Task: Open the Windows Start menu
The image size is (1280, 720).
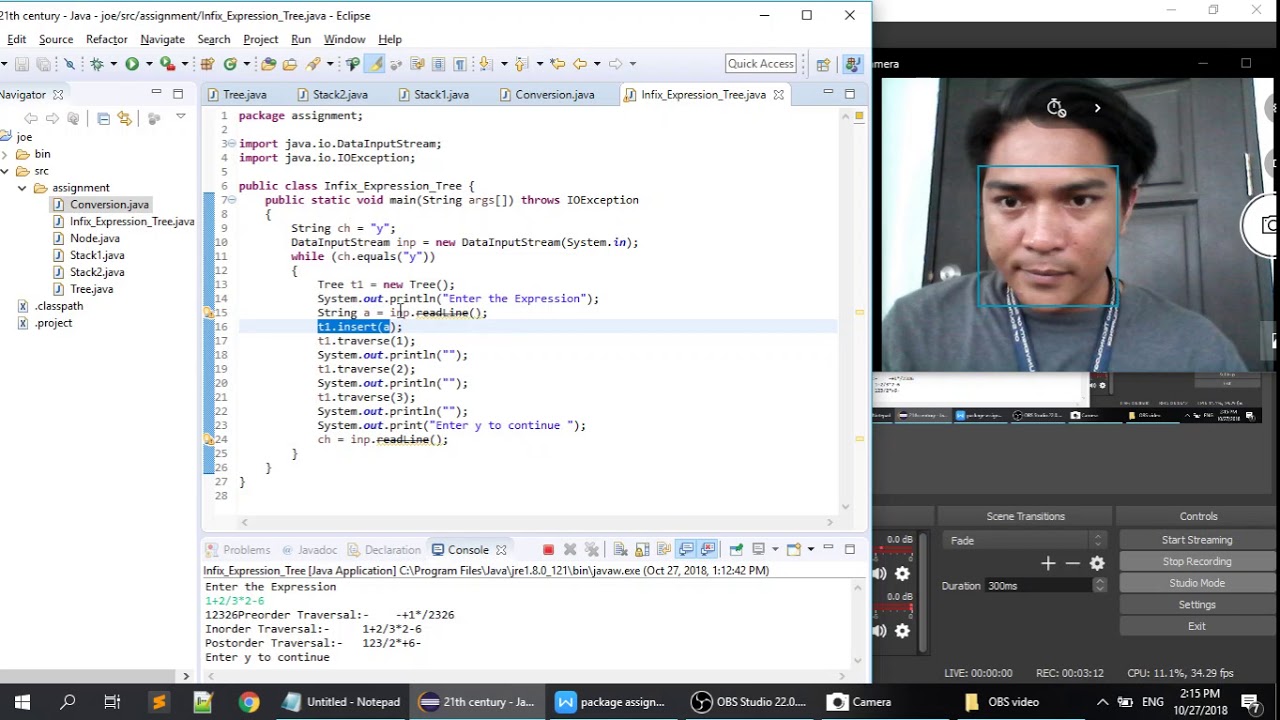Action: [x=22, y=702]
